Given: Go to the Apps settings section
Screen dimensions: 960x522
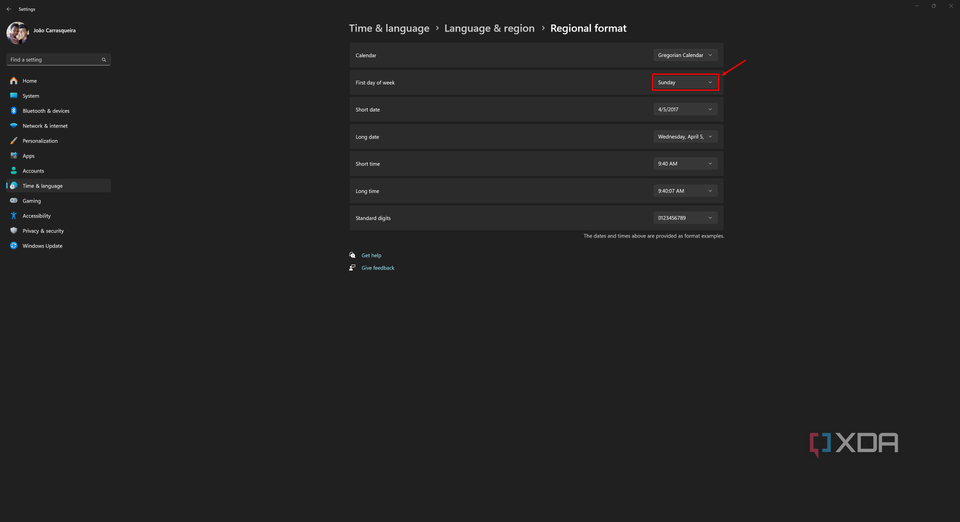Looking at the screenshot, I should click(x=29, y=156).
